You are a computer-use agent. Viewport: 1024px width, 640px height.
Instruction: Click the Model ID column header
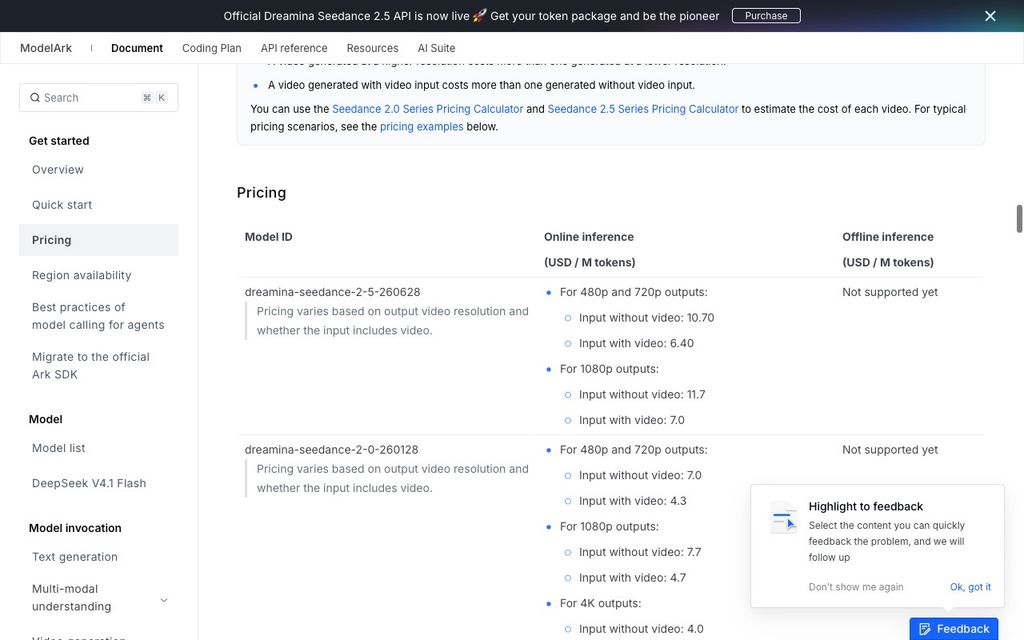(x=268, y=237)
